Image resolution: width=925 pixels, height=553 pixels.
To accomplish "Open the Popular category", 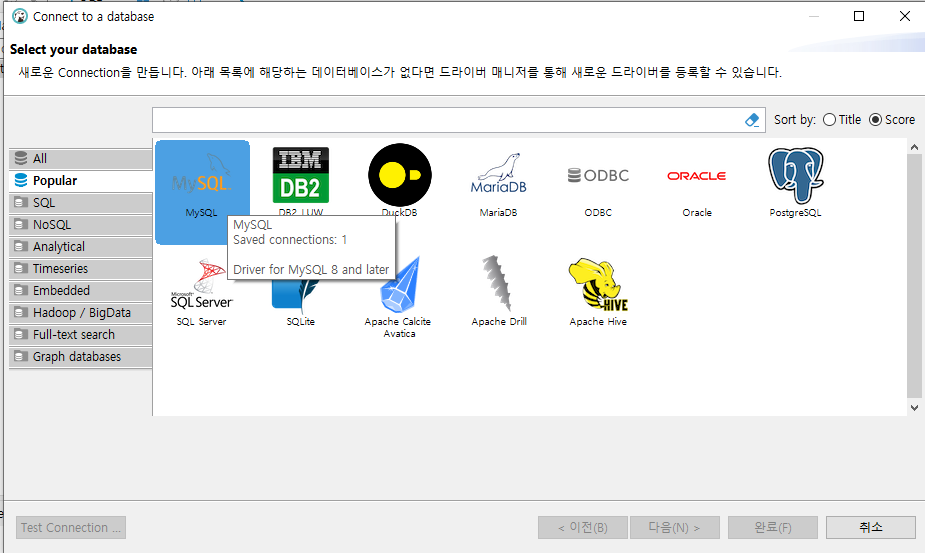I will click(x=81, y=181).
